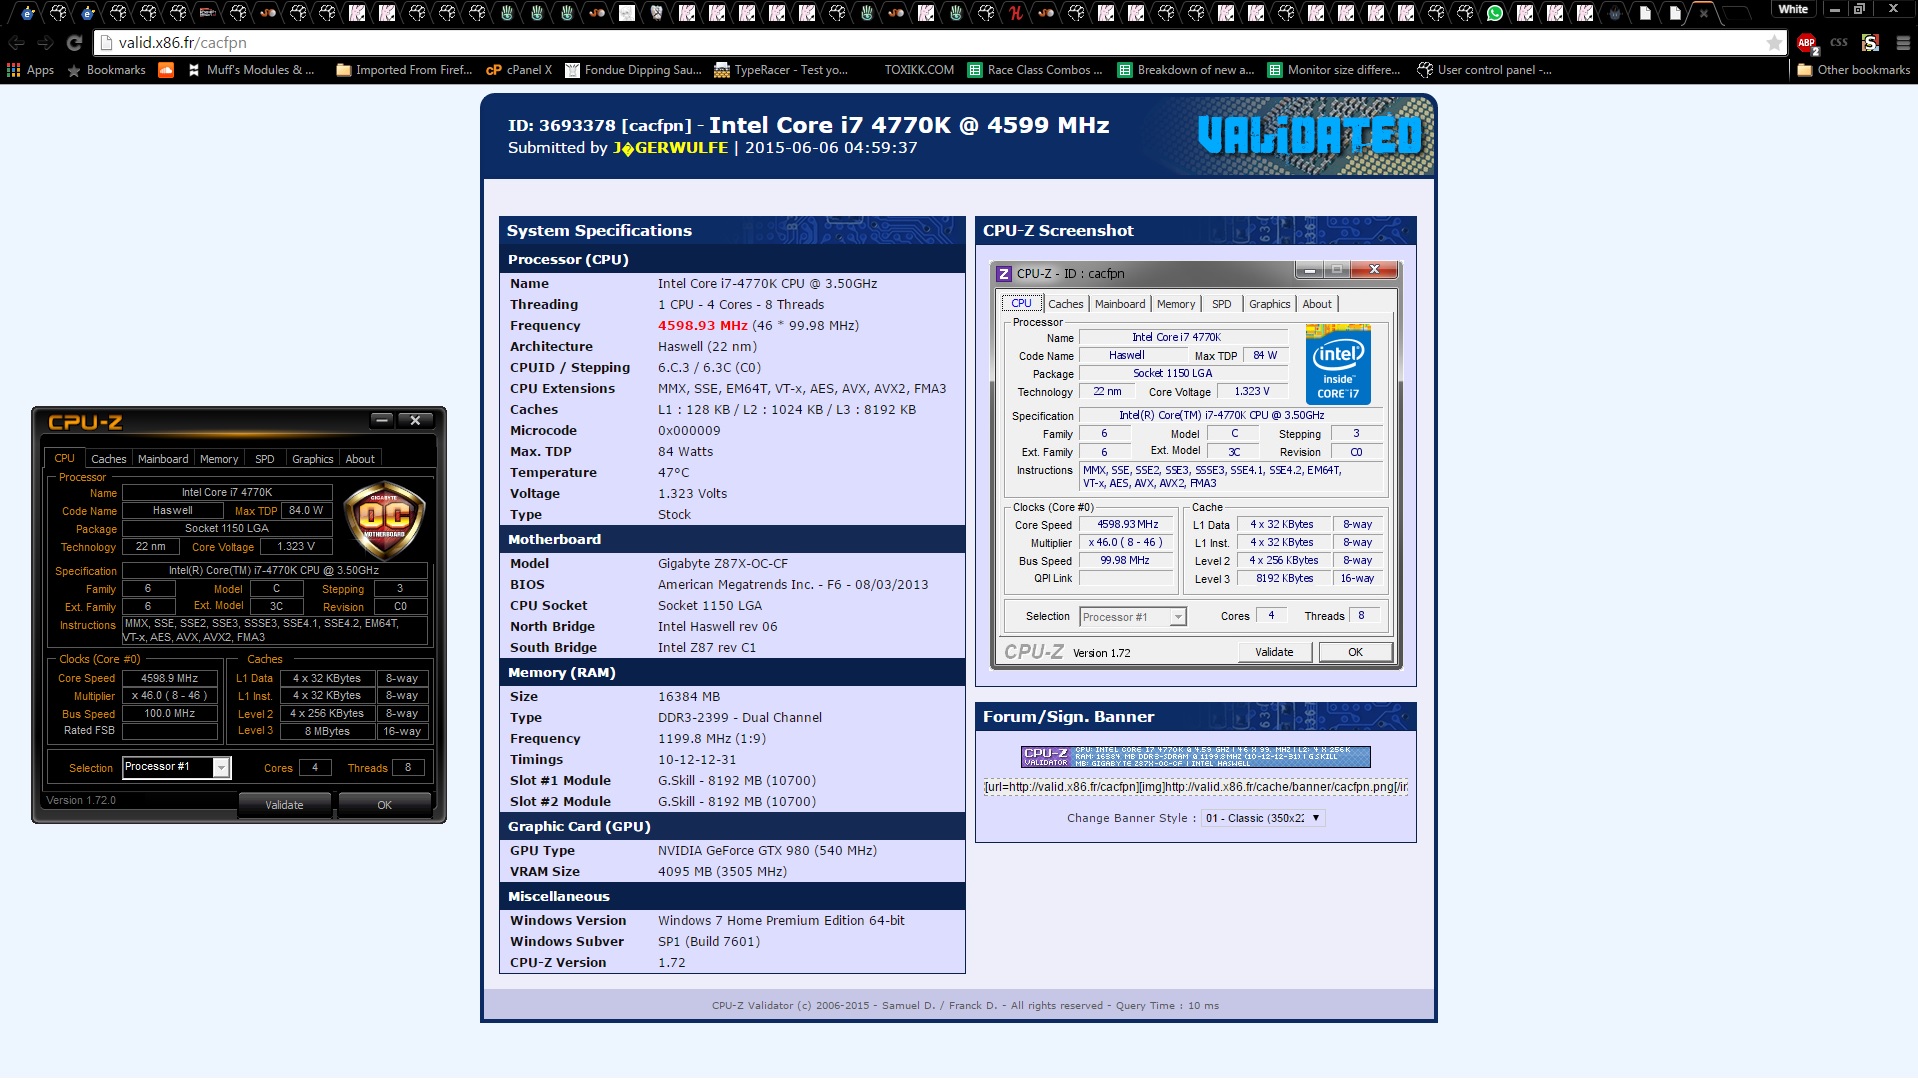Image resolution: width=1918 pixels, height=1080 pixels.
Task: Open the Imported From Firefox bookmarks folder
Action: [404, 70]
